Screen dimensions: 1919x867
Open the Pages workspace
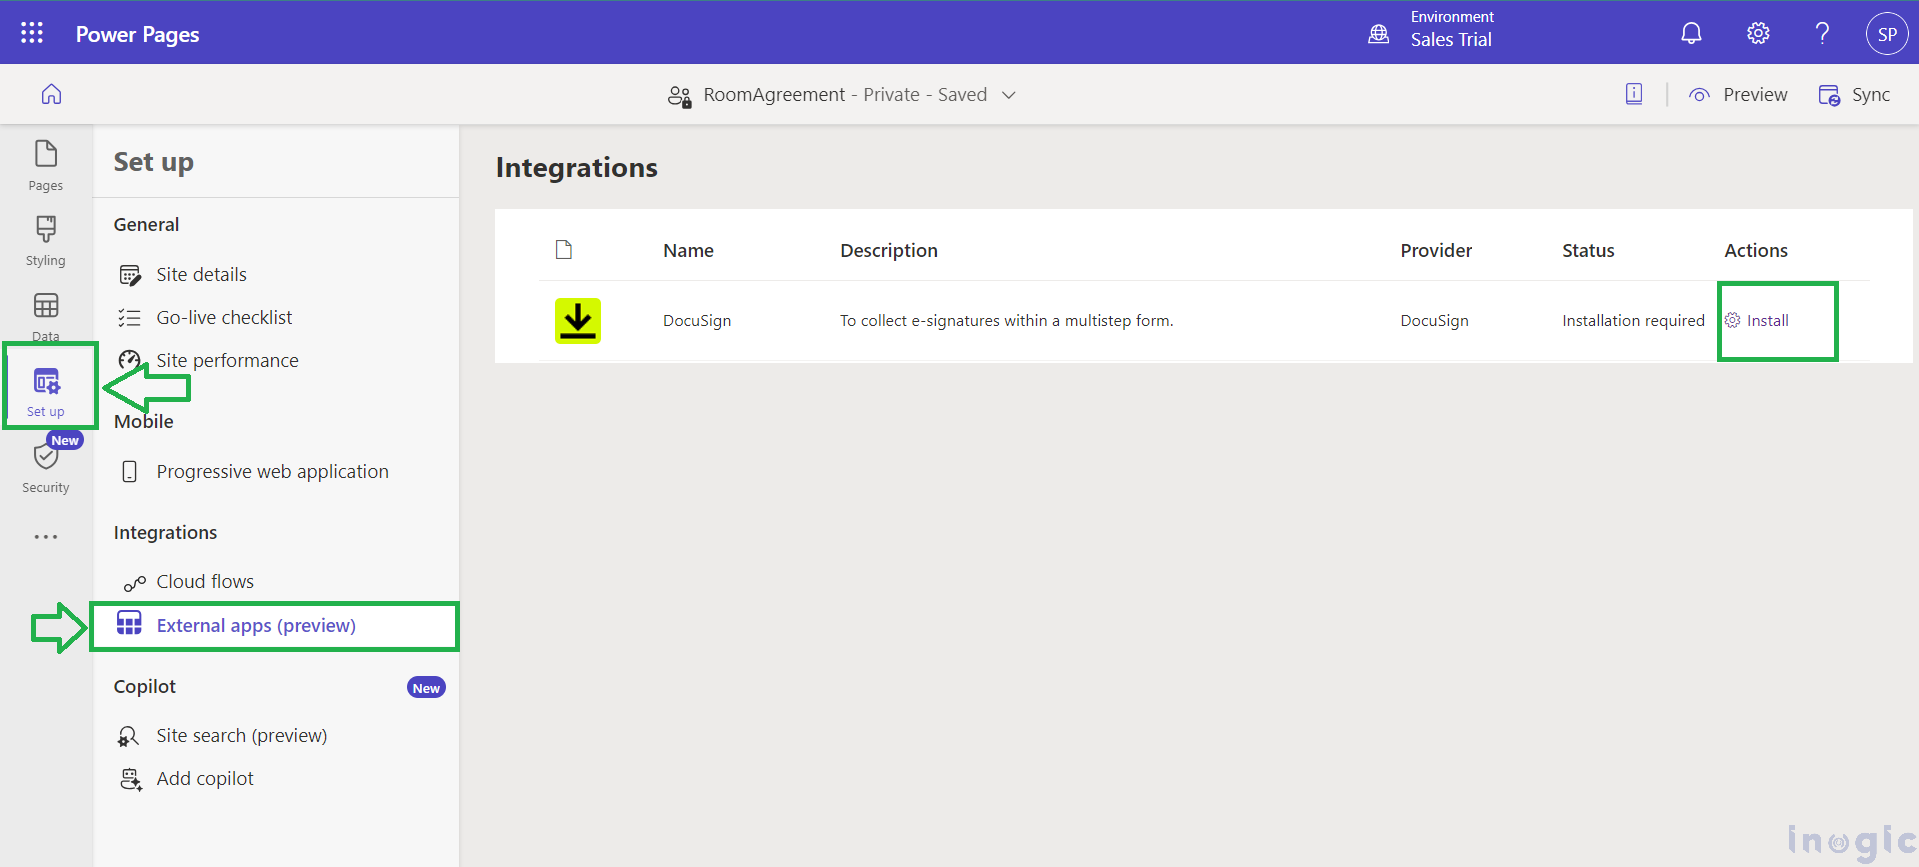click(x=46, y=165)
